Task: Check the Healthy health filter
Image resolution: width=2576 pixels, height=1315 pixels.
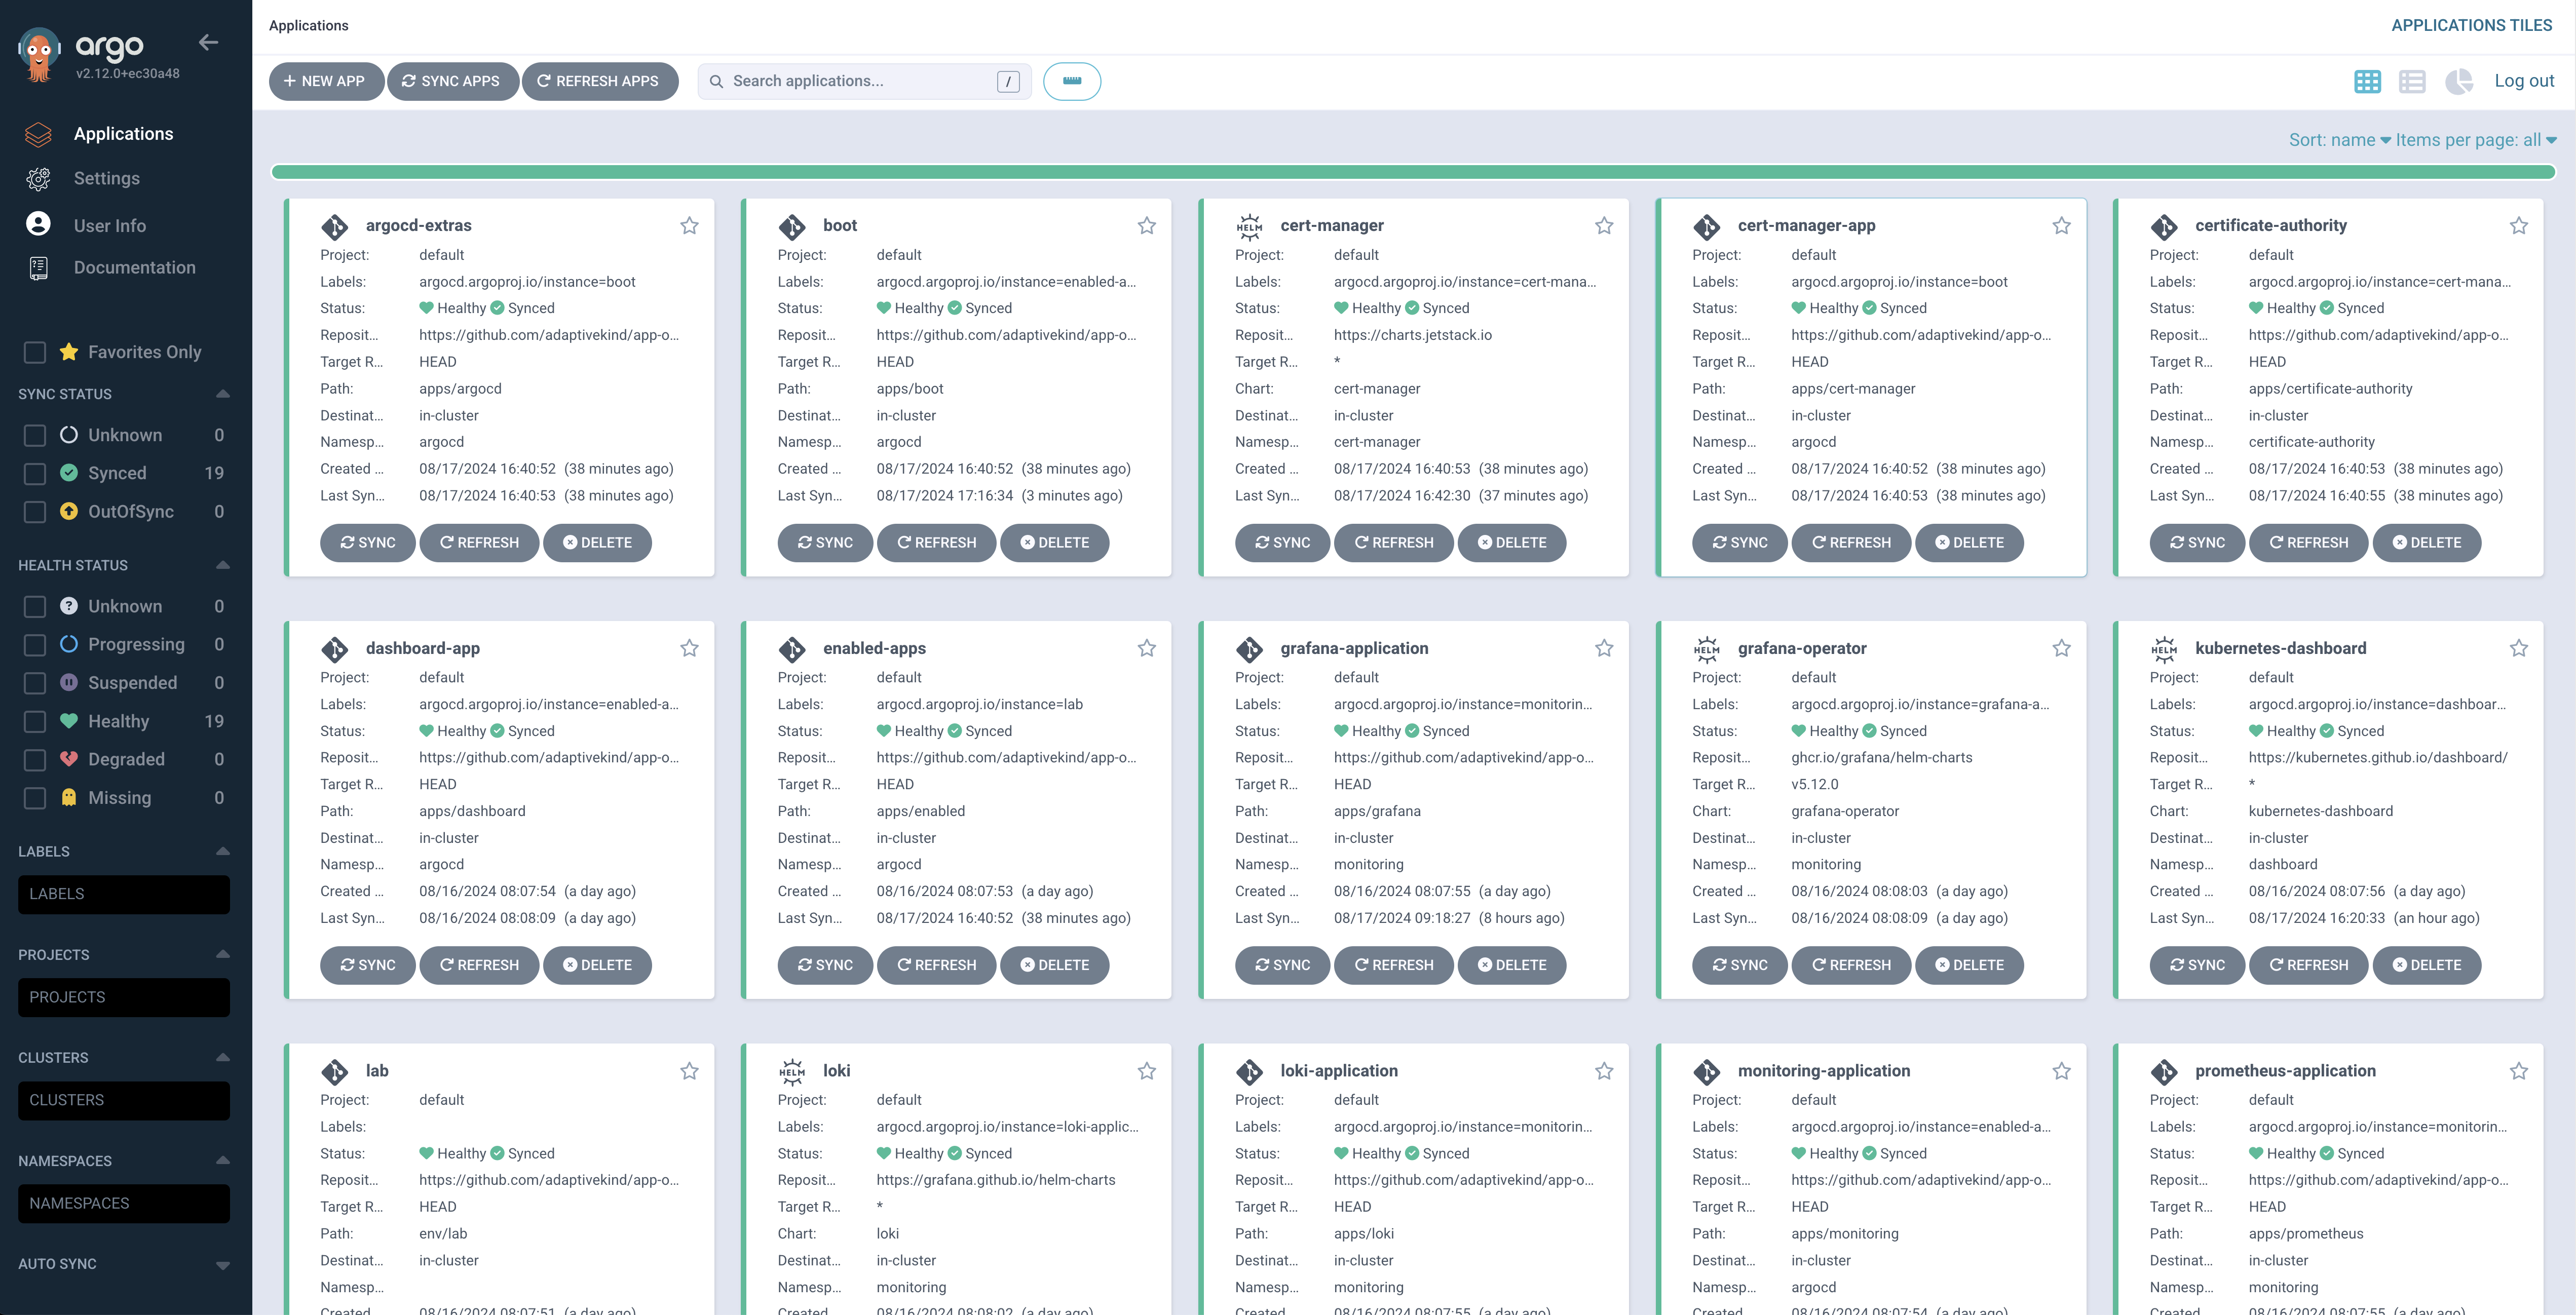Action: click(x=35, y=721)
